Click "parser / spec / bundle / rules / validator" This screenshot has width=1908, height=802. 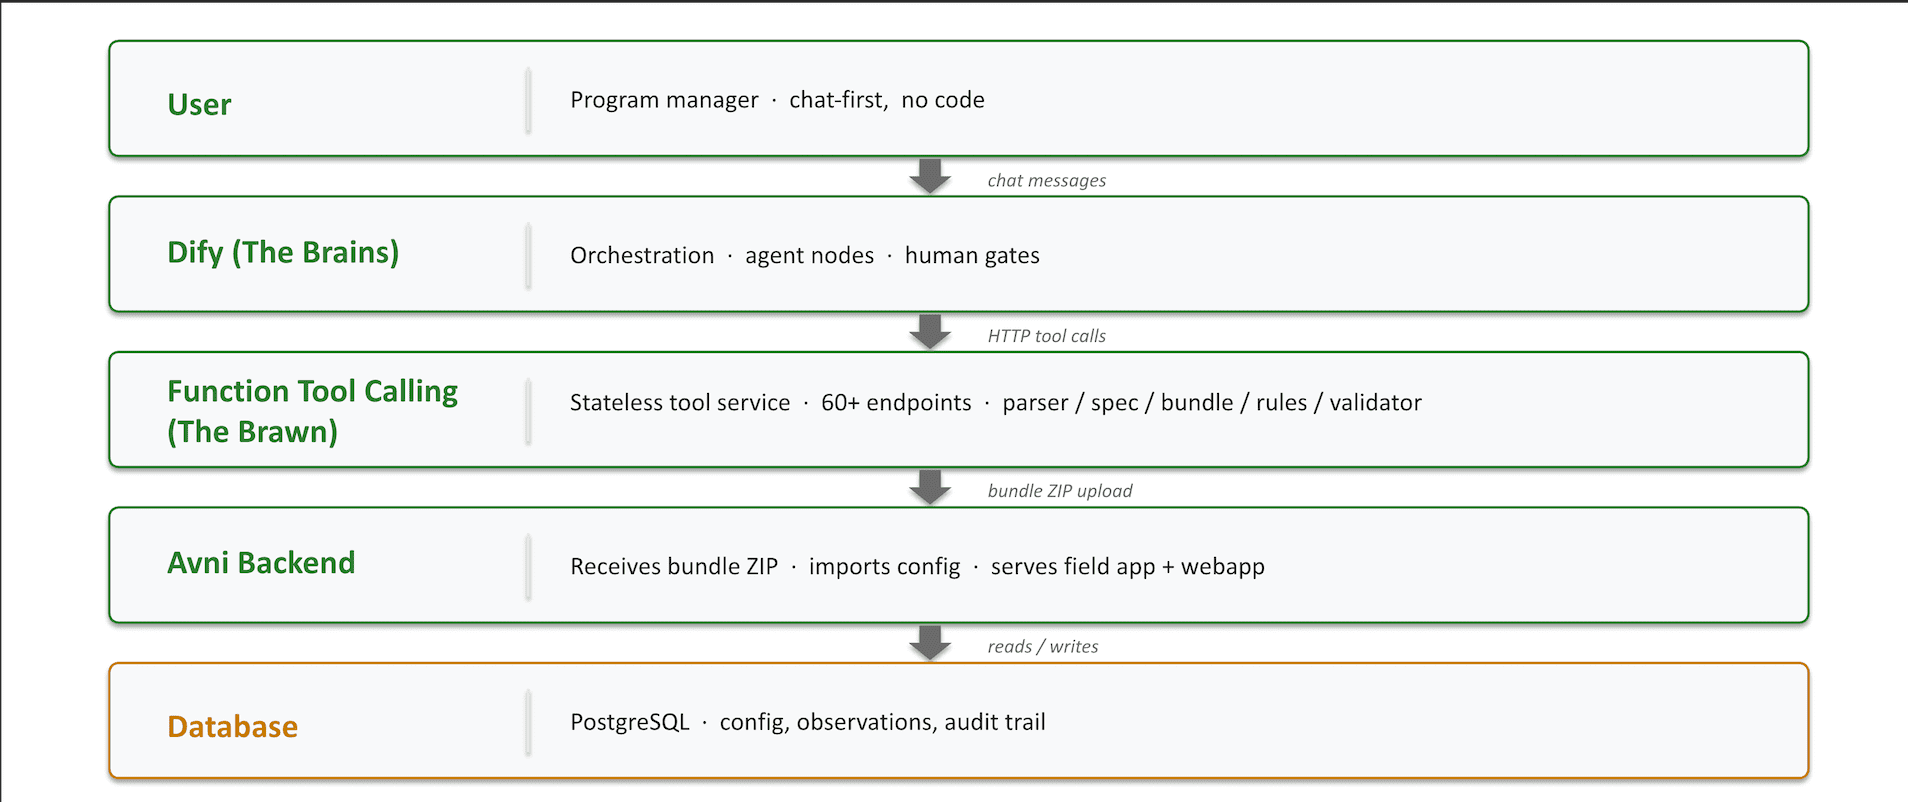coord(1211,403)
